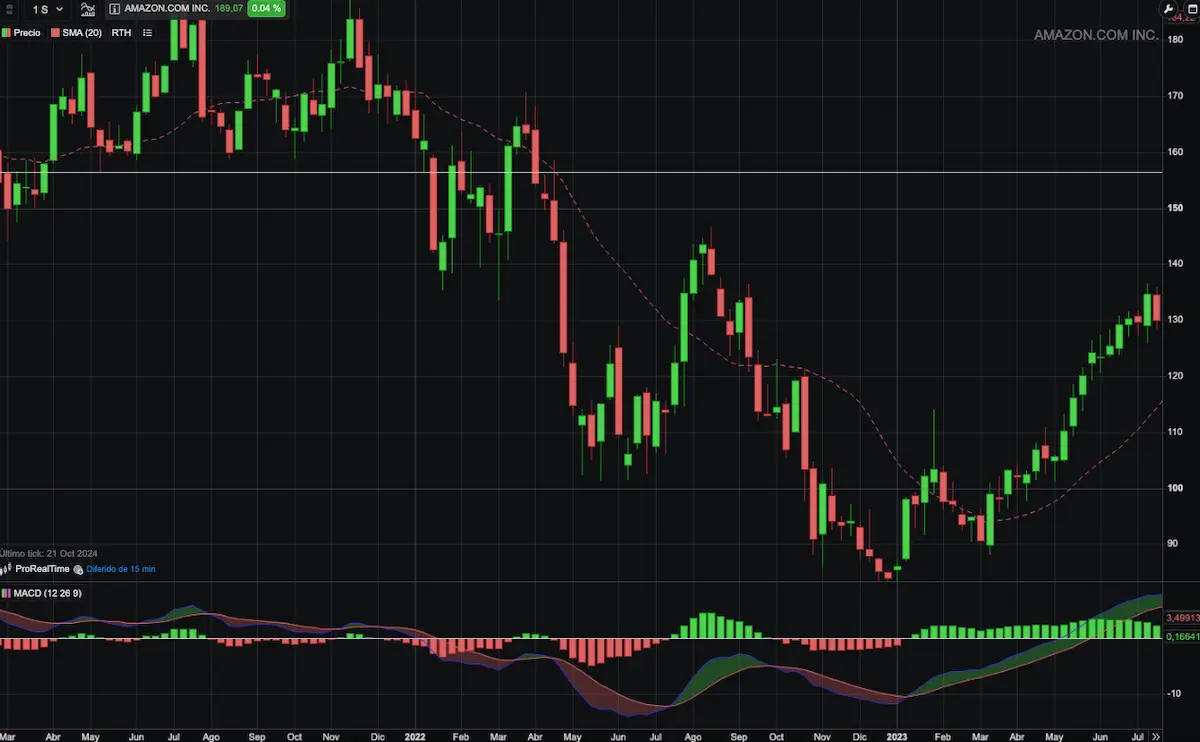
Task: Click the white horizontal line near 156
Action: 600,173
